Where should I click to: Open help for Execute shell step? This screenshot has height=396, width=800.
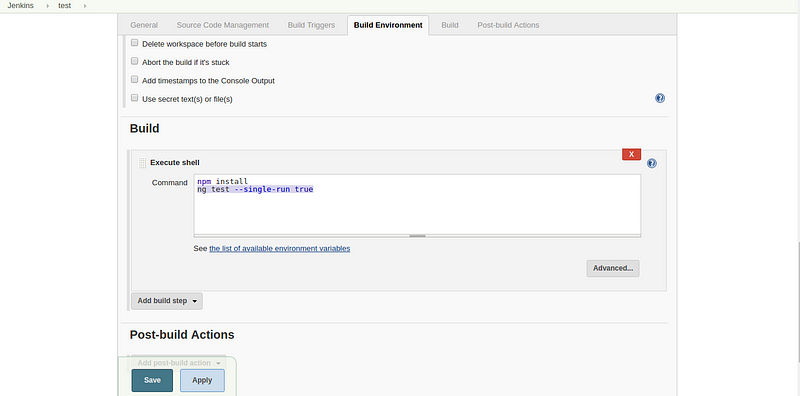point(652,163)
